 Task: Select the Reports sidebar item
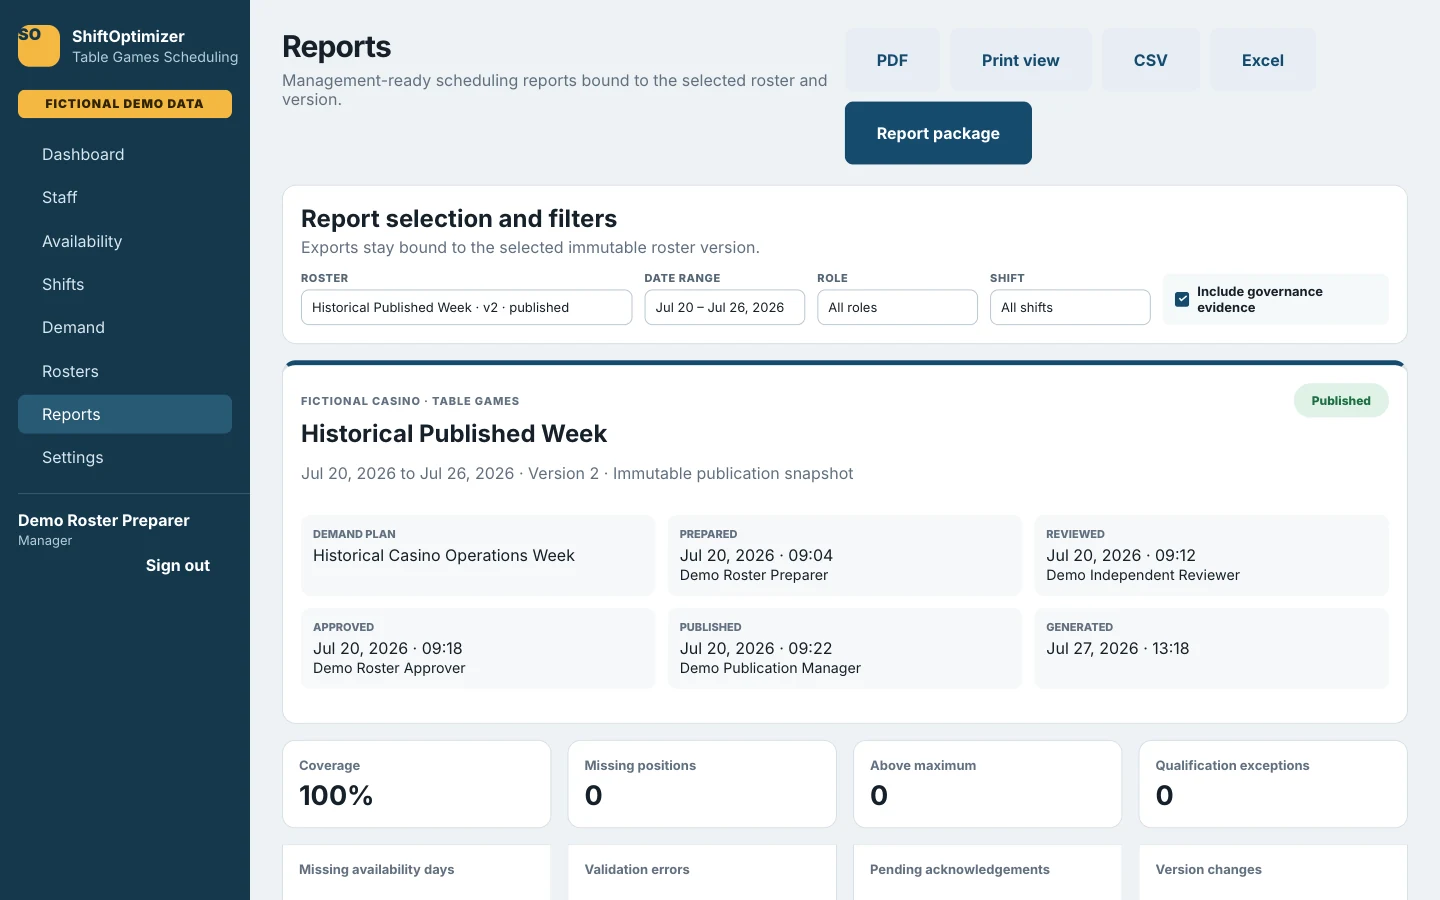125,414
